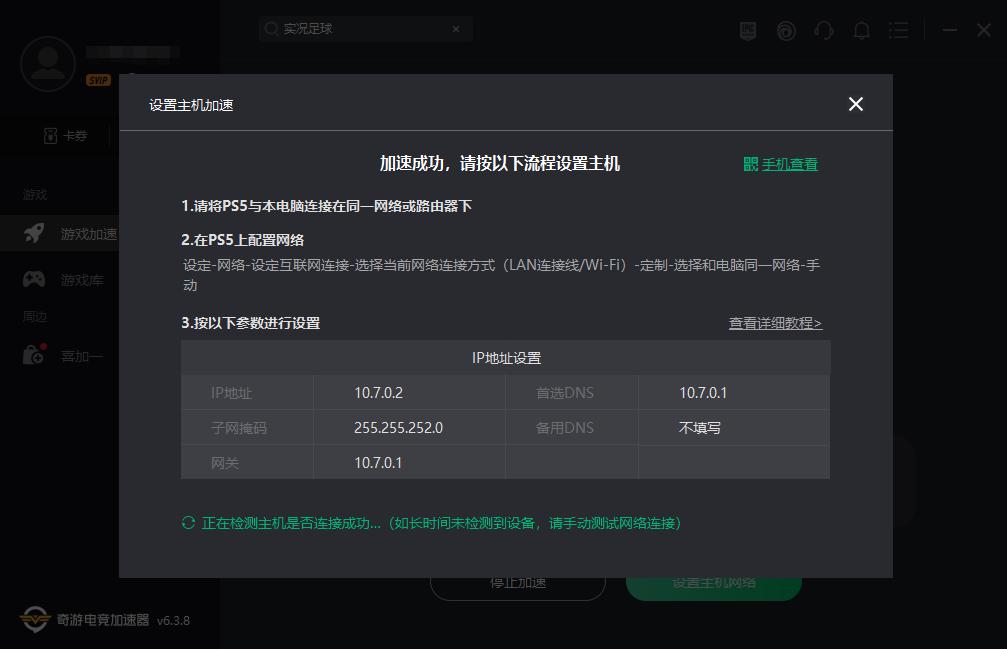Open notifications with the bell icon

click(861, 30)
